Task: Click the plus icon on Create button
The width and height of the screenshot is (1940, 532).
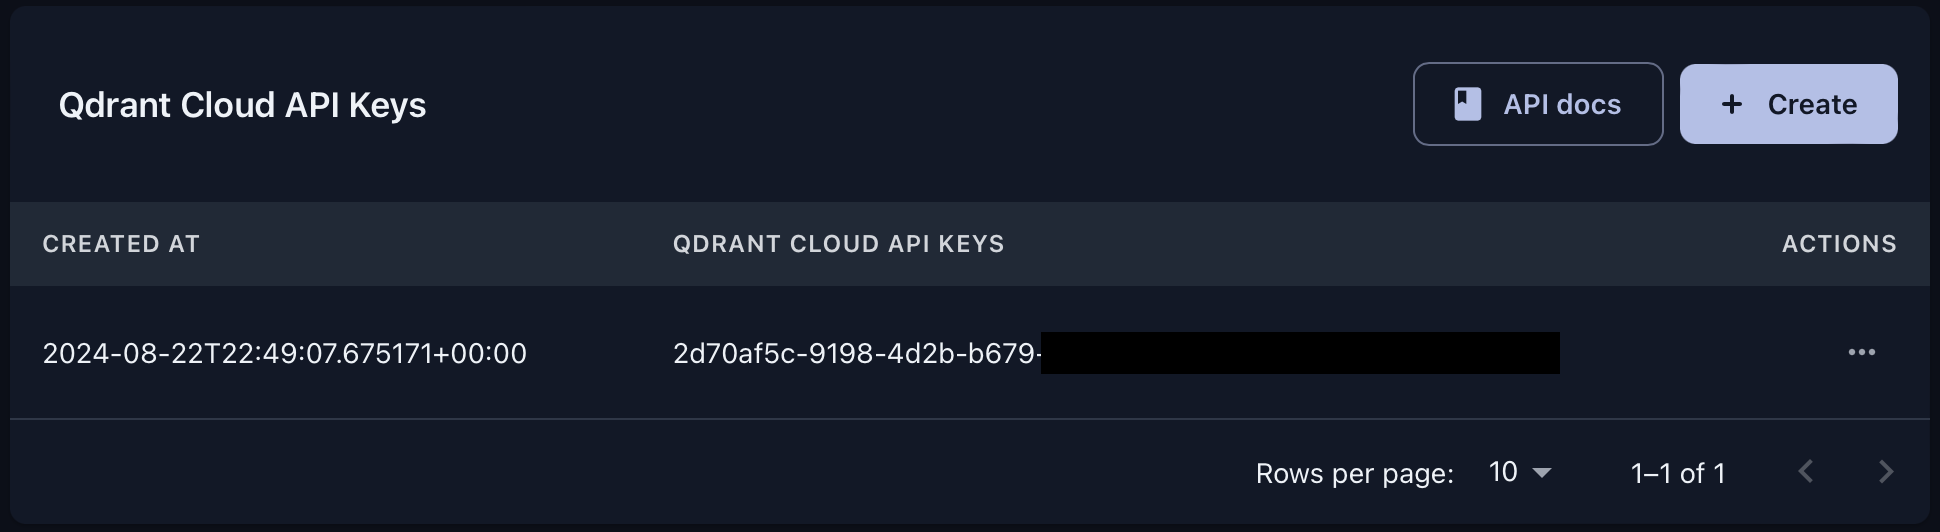Action: [x=1732, y=104]
